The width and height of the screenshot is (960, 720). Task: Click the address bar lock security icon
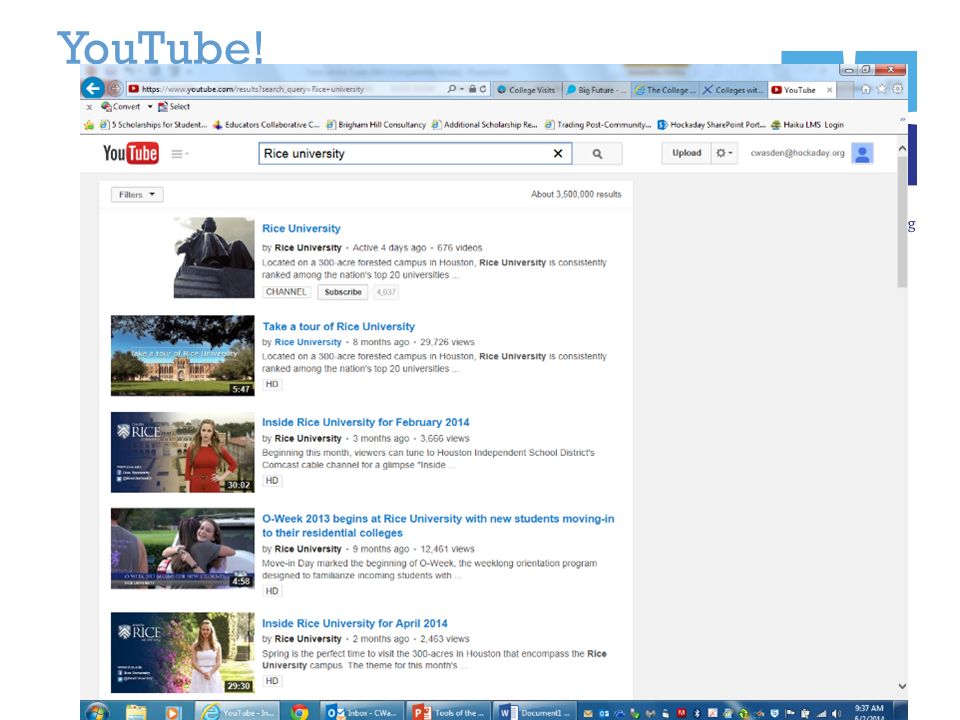(x=473, y=89)
